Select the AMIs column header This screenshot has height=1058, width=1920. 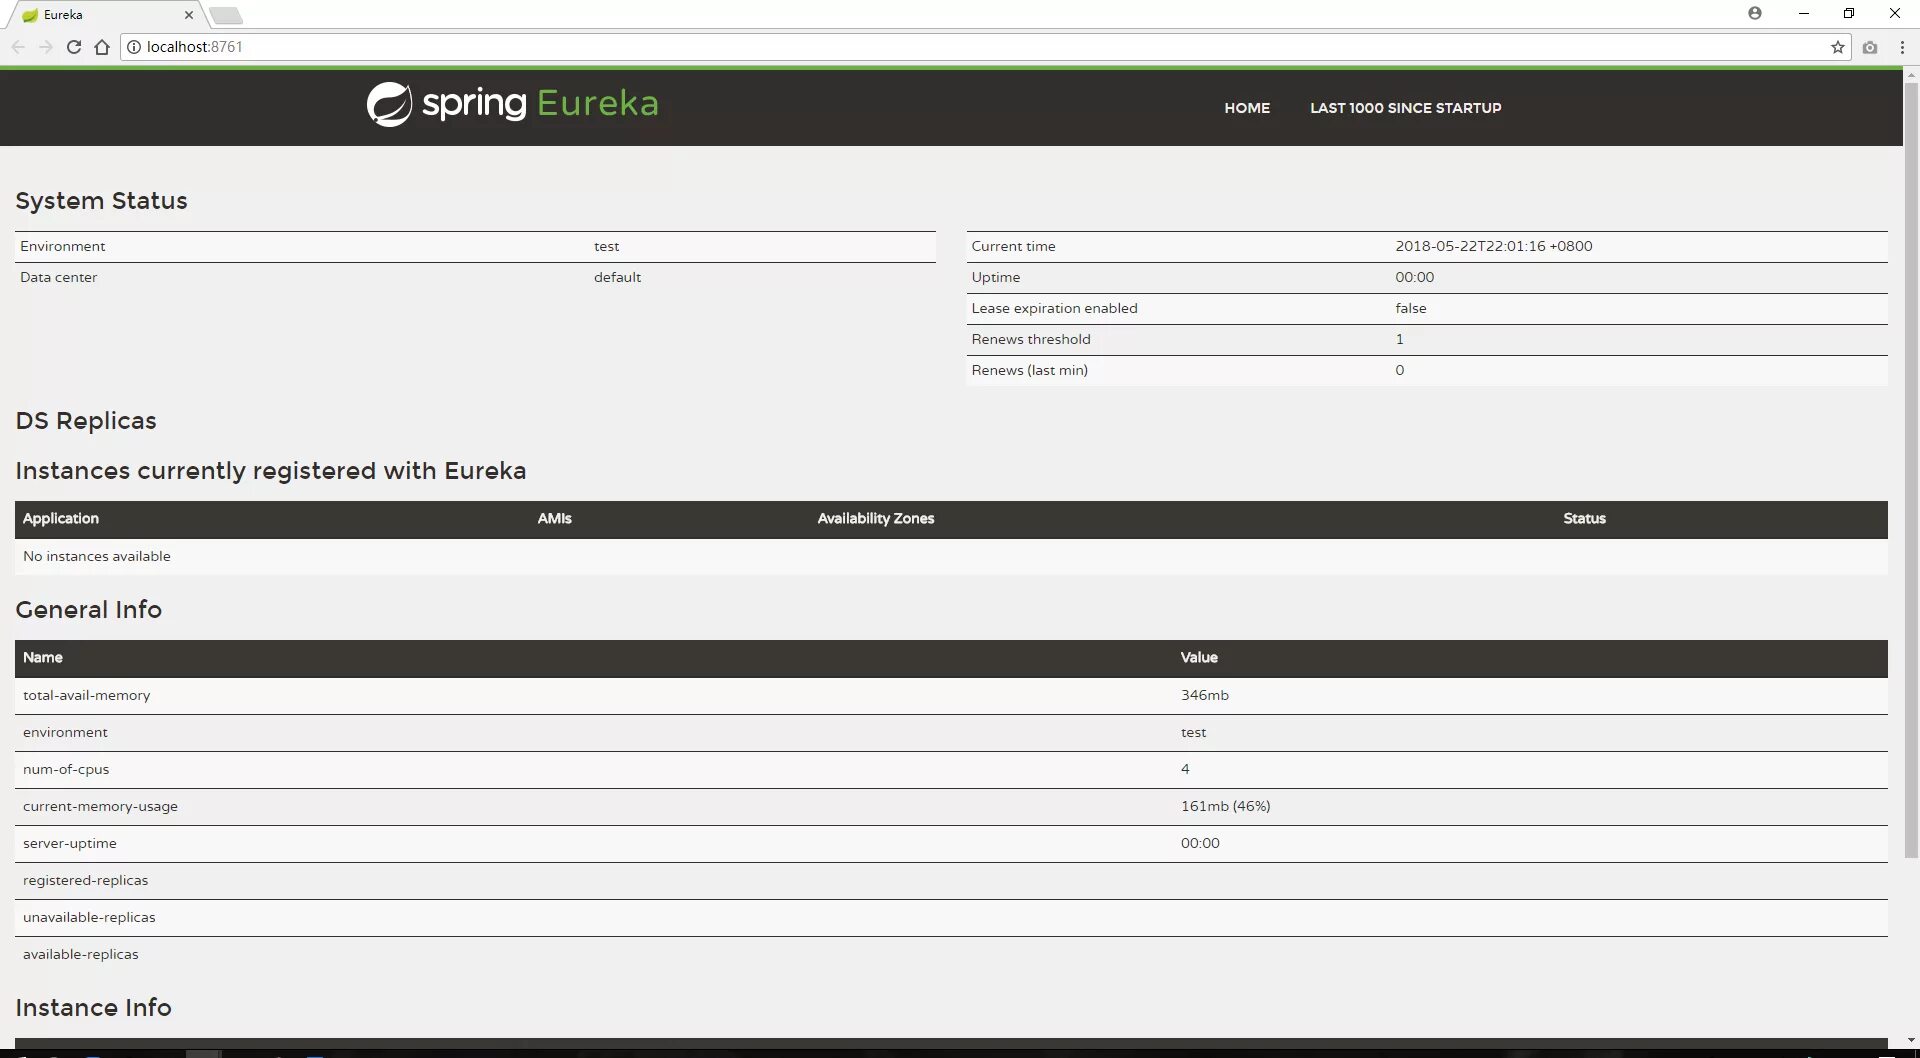tap(555, 518)
